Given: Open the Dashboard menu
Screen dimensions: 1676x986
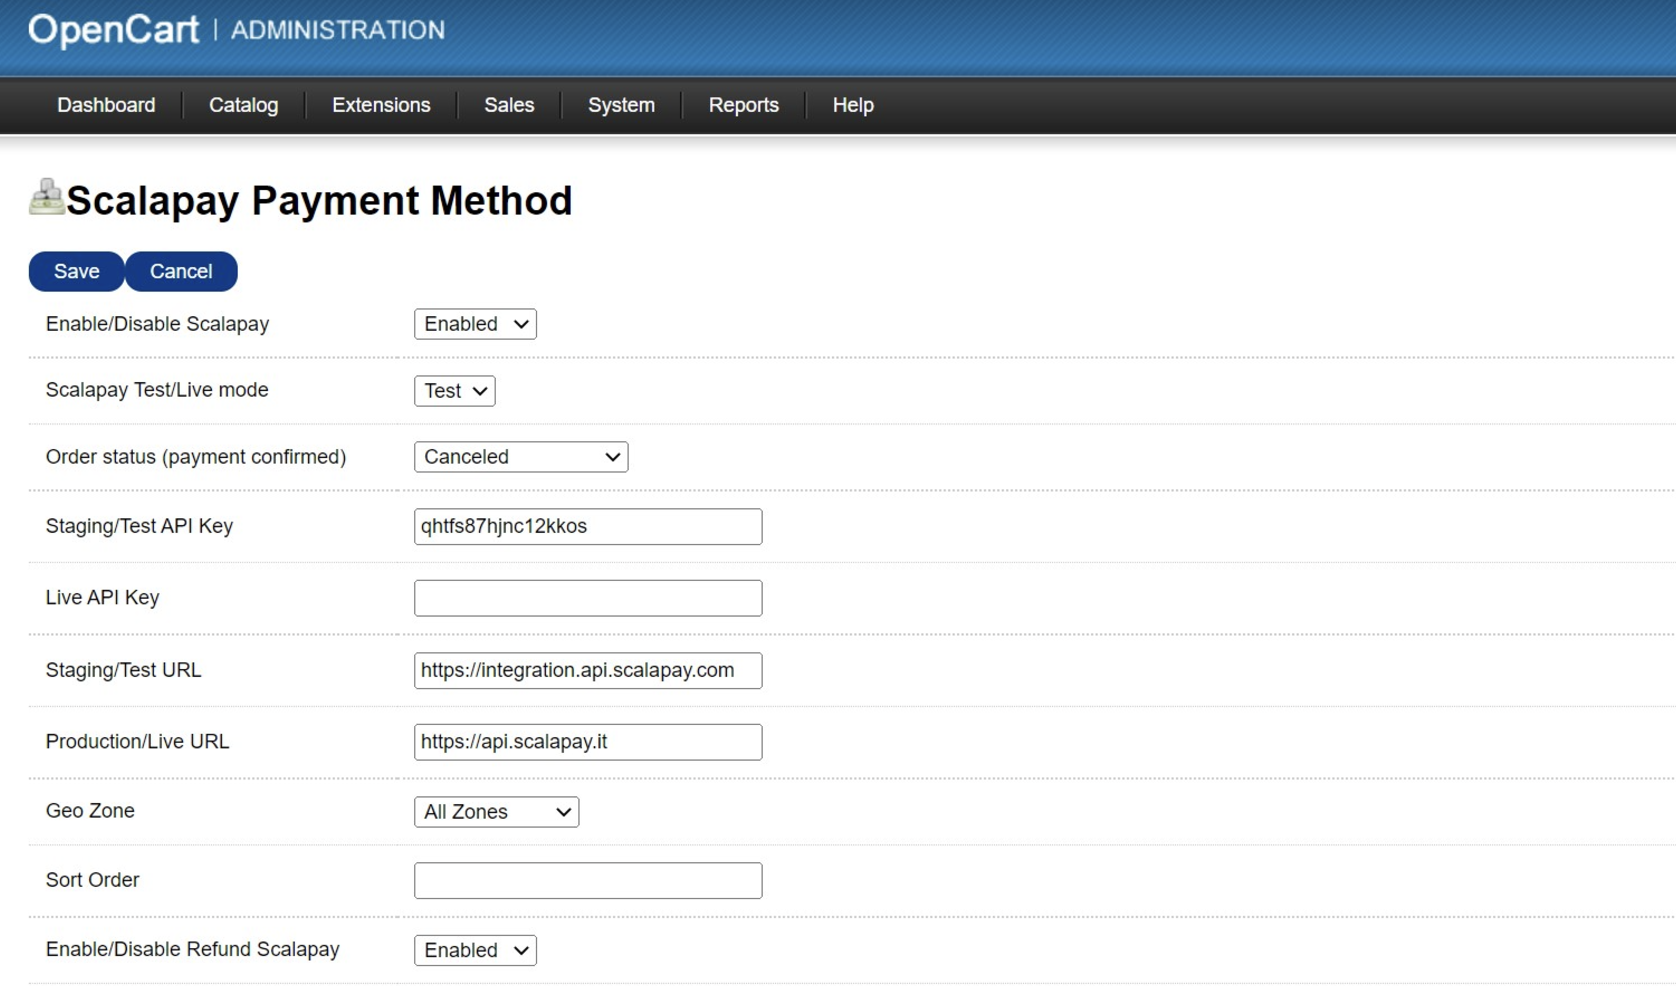Looking at the screenshot, I should [106, 105].
